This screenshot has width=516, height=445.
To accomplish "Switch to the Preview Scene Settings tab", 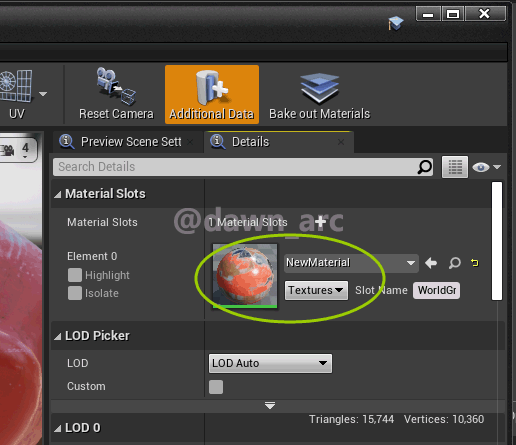I will [x=128, y=142].
